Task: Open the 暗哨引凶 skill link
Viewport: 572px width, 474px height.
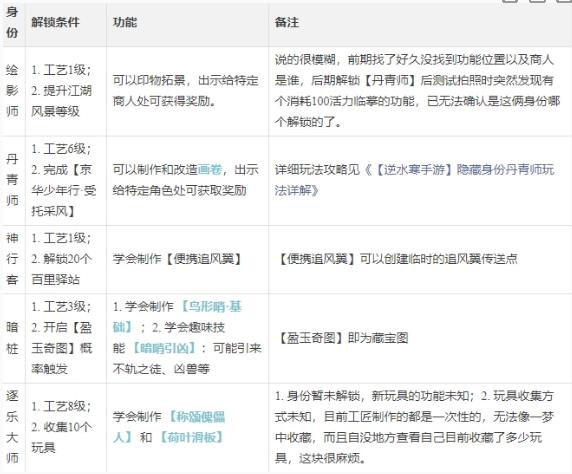Action: point(164,348)
